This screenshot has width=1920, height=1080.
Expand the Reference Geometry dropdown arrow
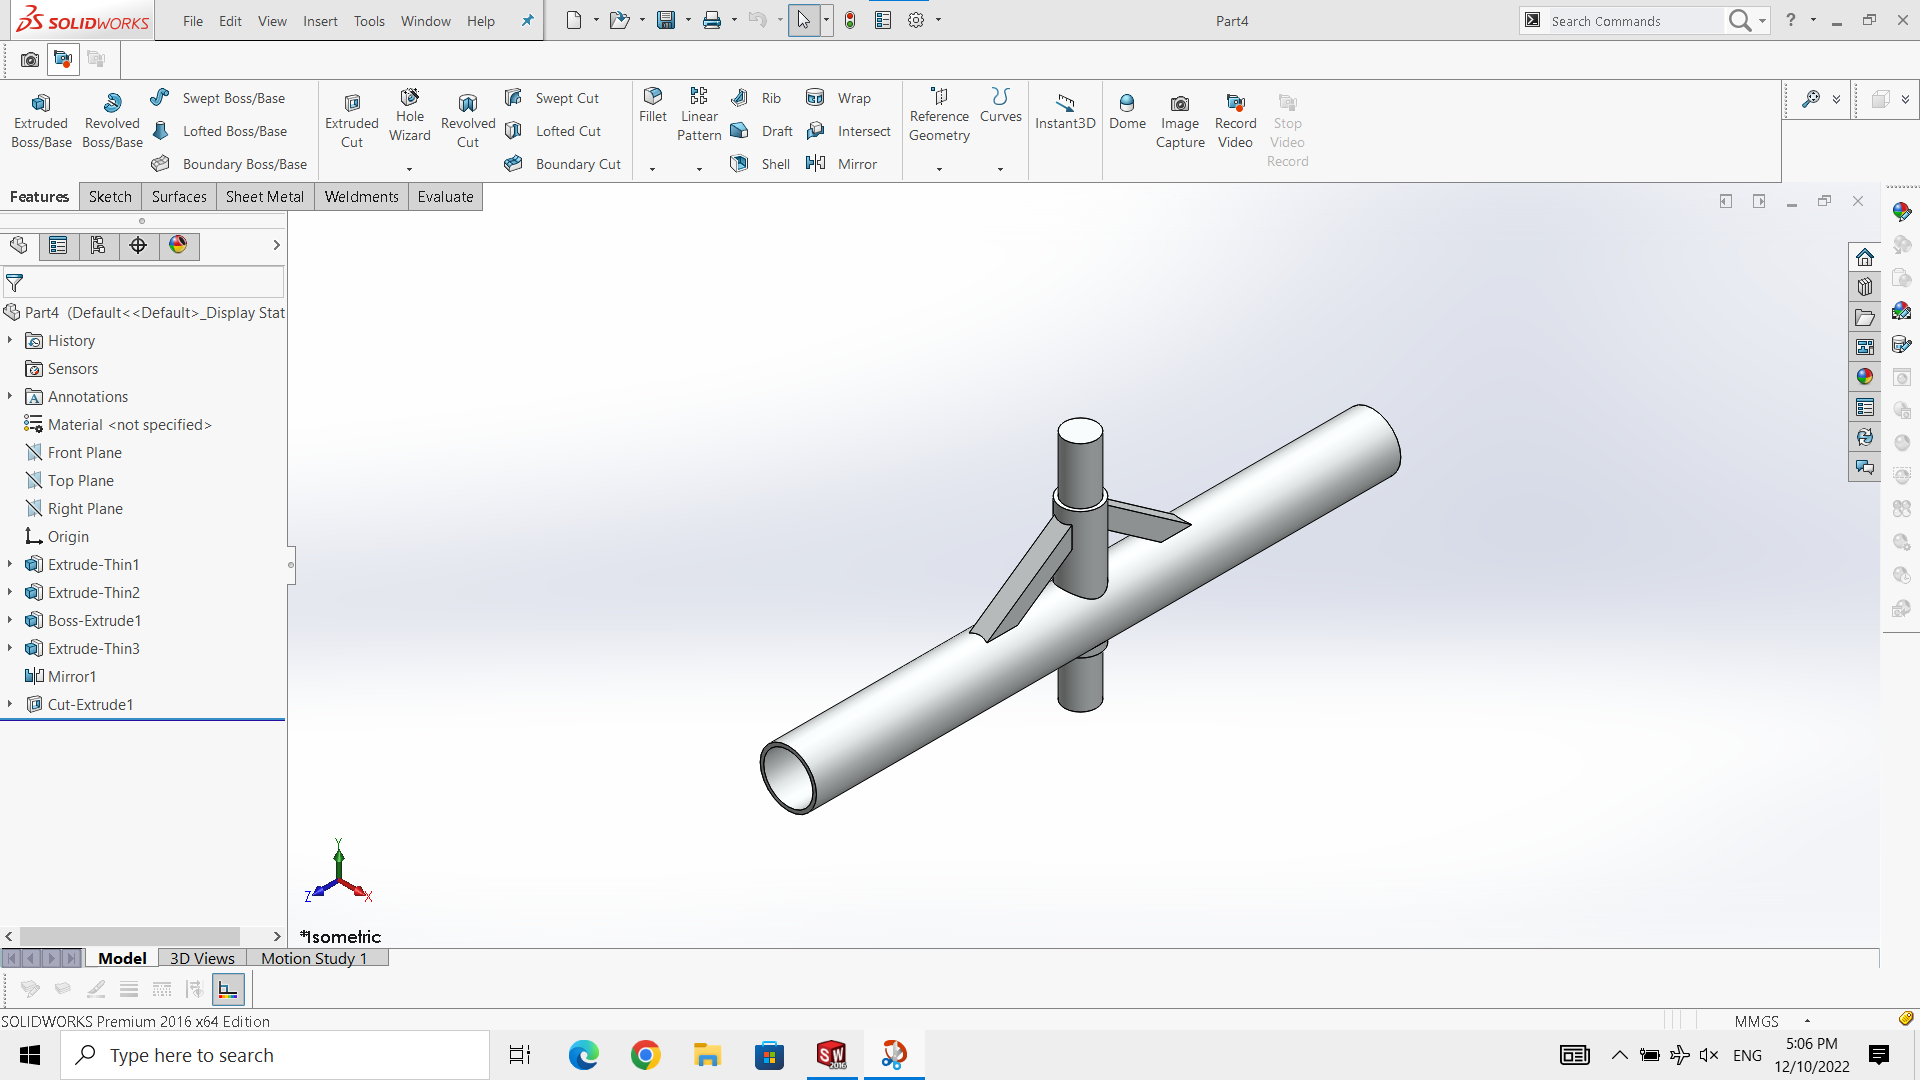click(x=939, y=169)
